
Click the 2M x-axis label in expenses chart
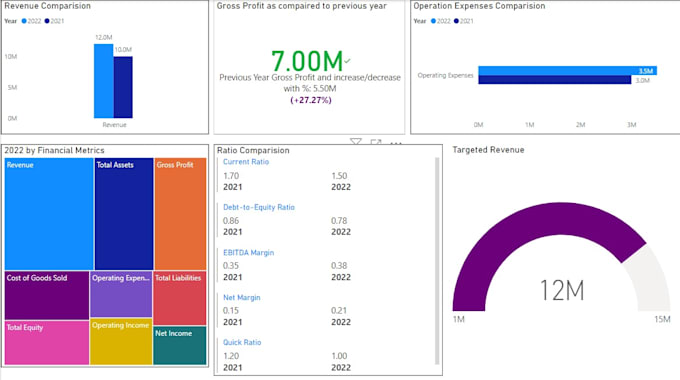click(581, 125)
